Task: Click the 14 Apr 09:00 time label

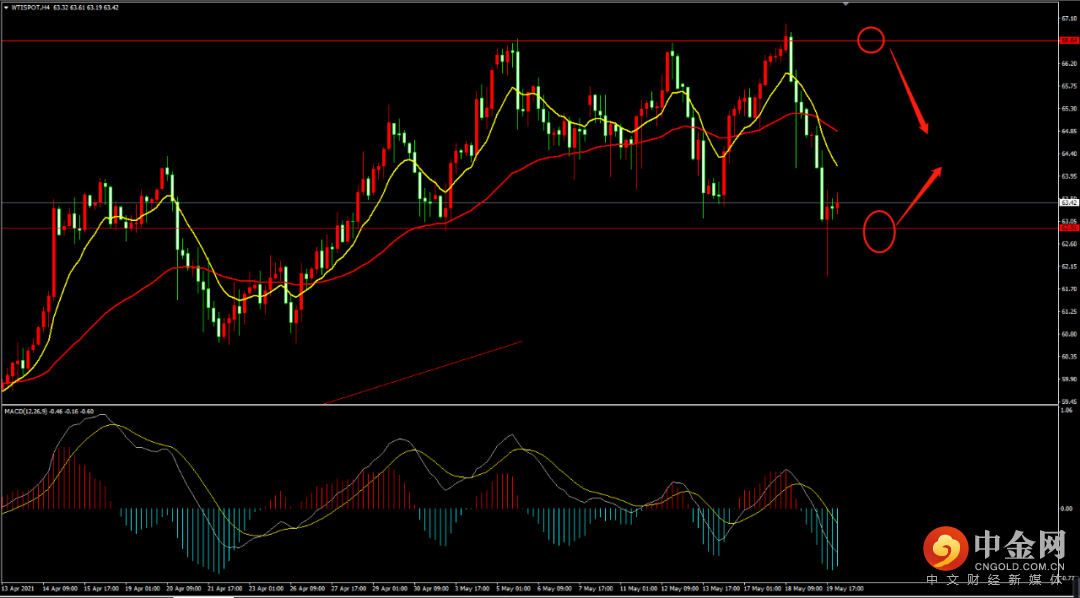Action: click(60, 589)
